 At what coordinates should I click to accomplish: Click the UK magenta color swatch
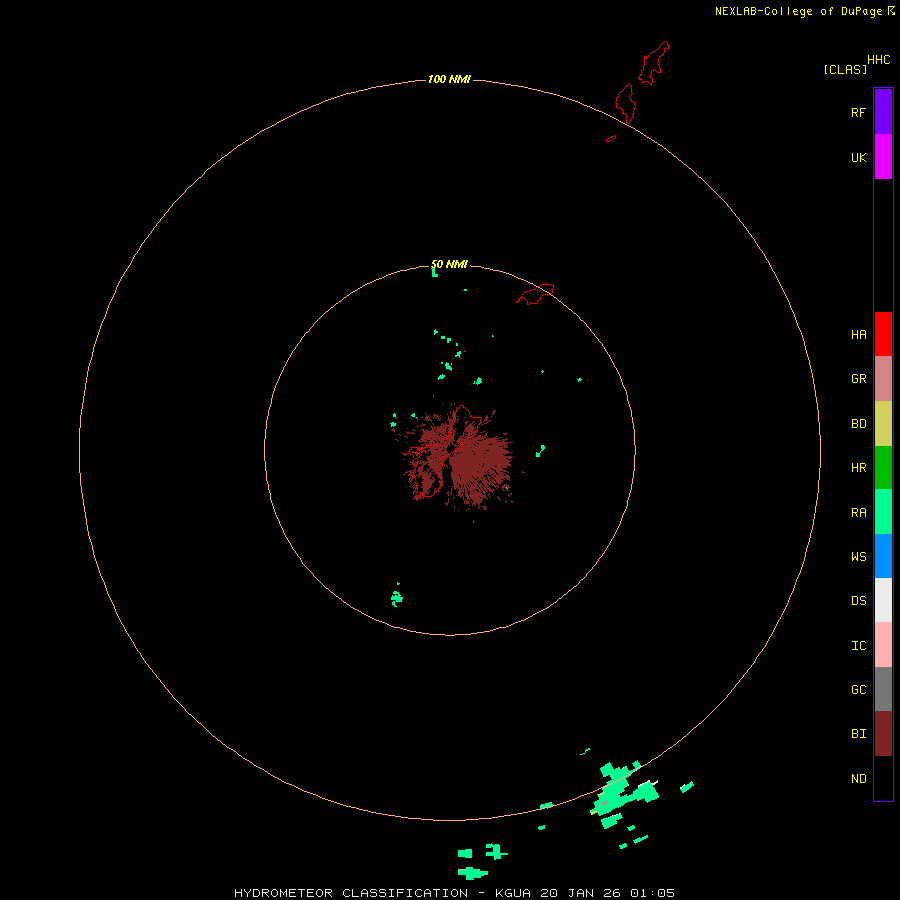pos(883,157)
